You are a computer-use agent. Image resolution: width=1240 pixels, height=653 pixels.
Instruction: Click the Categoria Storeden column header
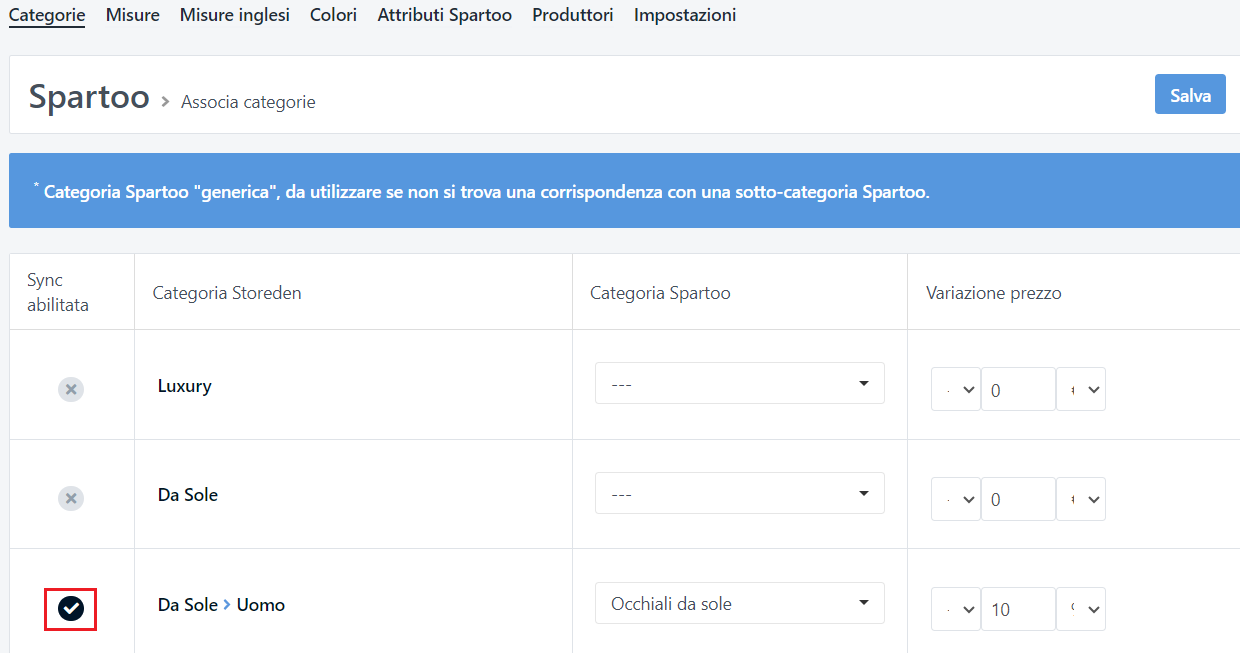227,293
